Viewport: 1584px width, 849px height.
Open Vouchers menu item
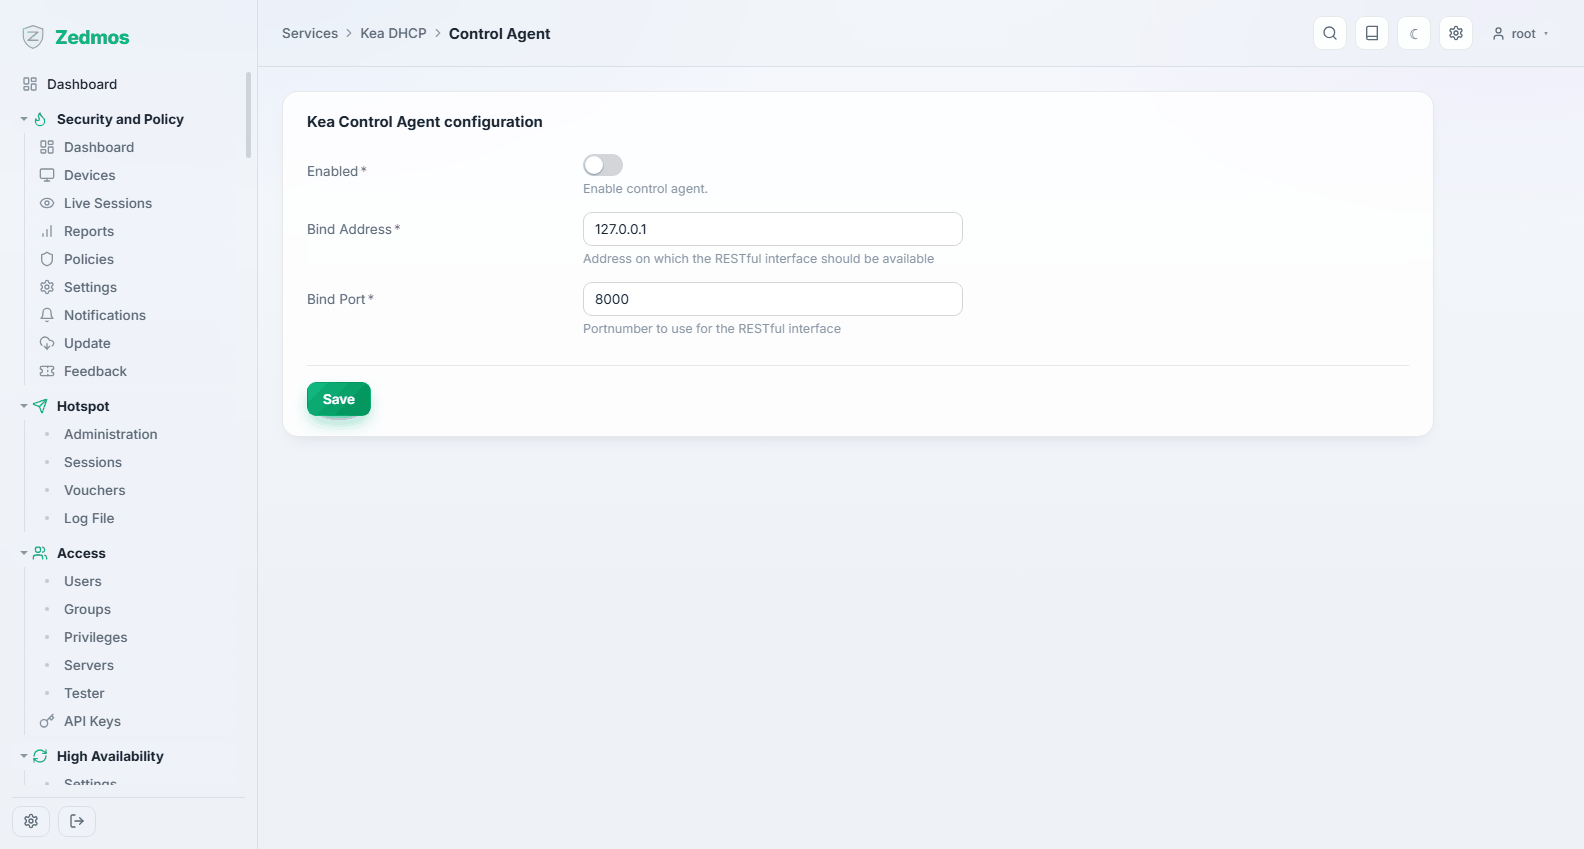click(x=95, y=490)
